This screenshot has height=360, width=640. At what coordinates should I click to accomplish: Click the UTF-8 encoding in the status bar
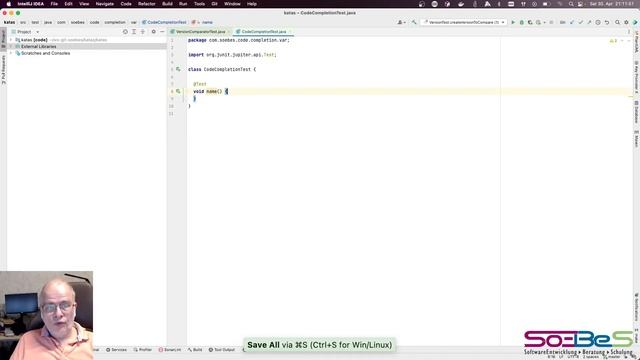click(x=573, y=357)
